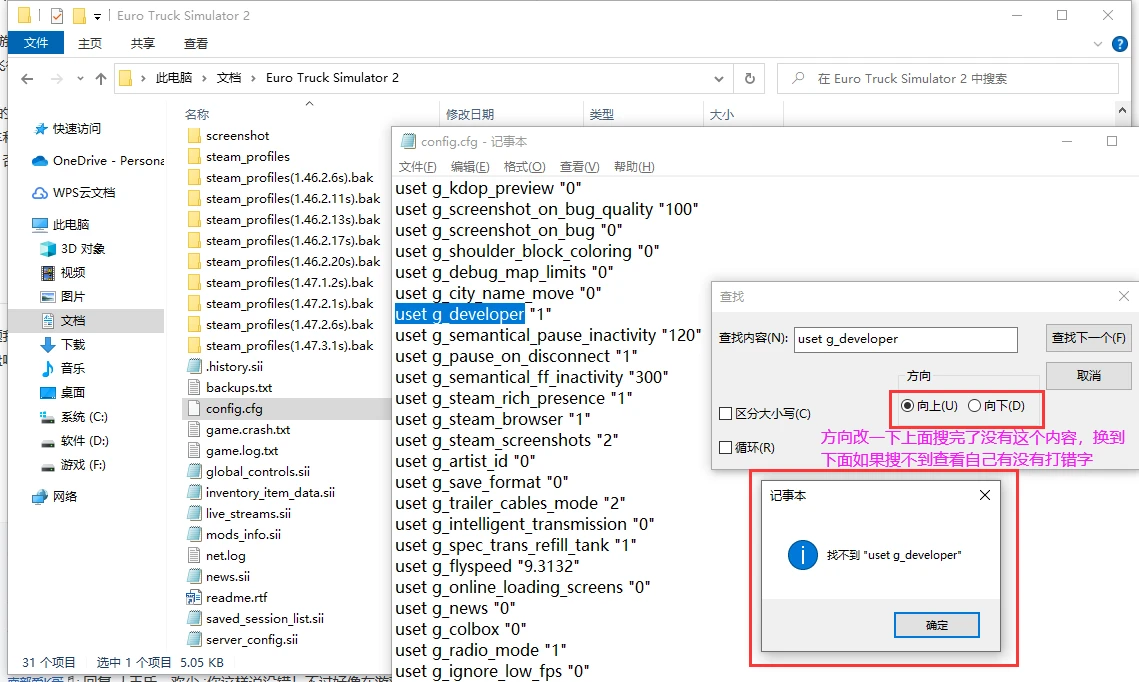
Task: Open 3D Objects folder icon
Action: [48, 249]
